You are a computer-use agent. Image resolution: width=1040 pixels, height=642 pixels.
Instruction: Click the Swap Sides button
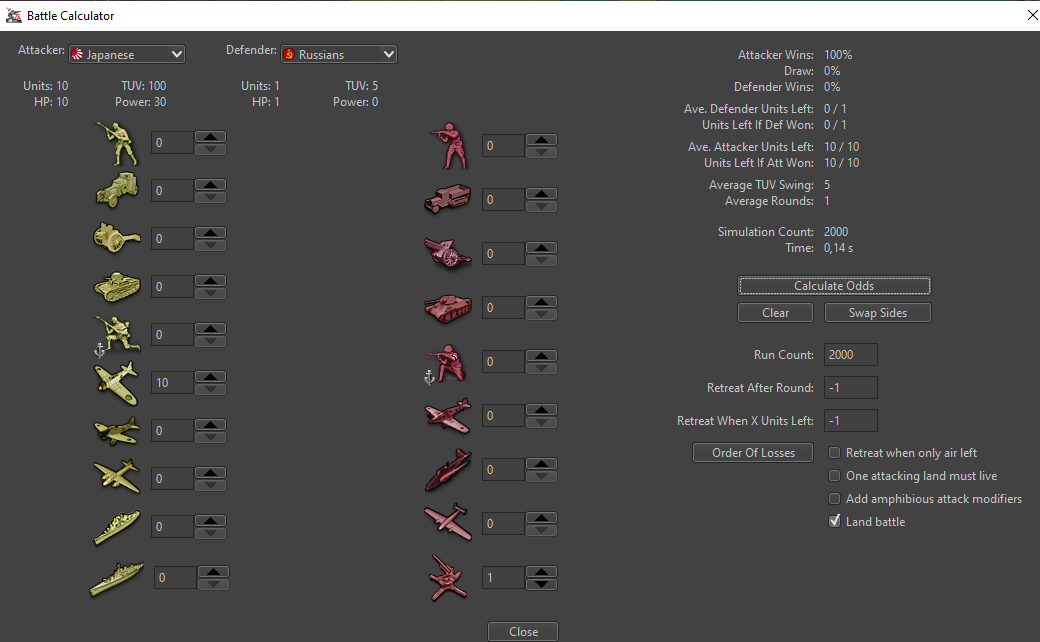click(x=877, y=313)
